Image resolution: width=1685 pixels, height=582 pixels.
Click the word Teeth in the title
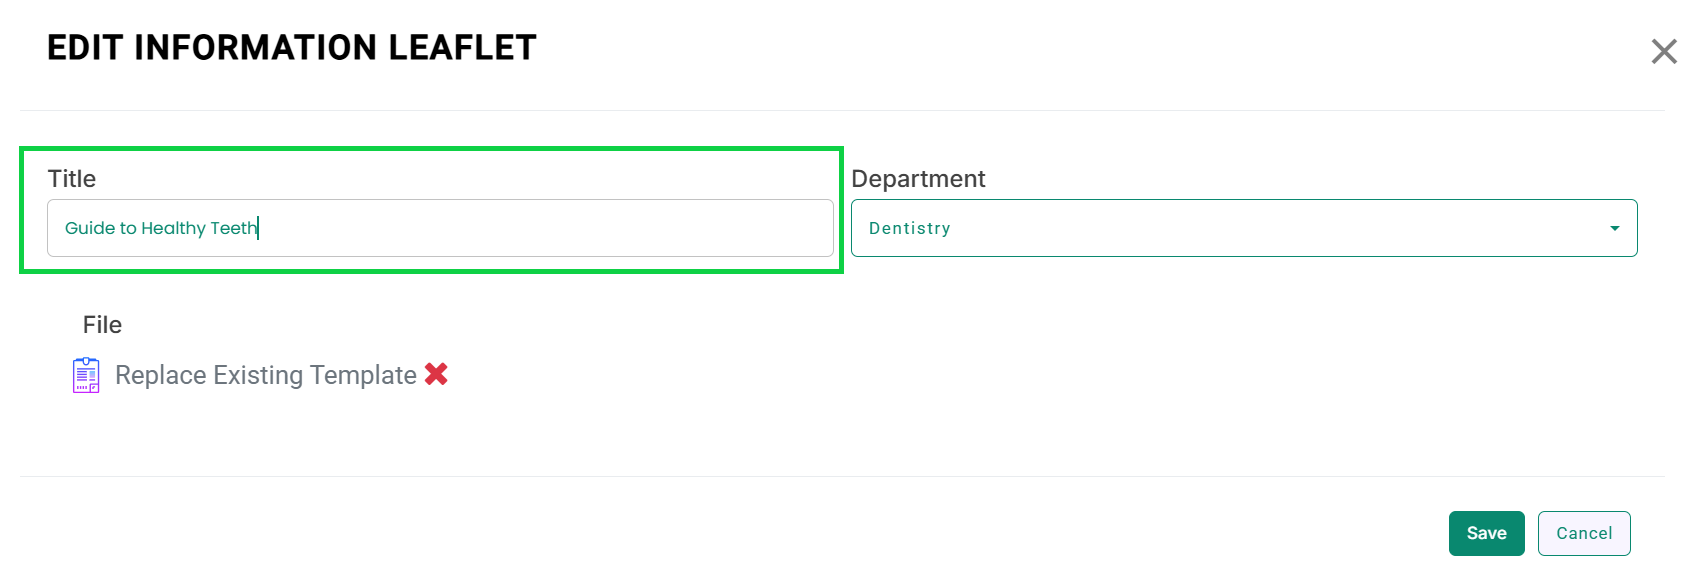233,228
